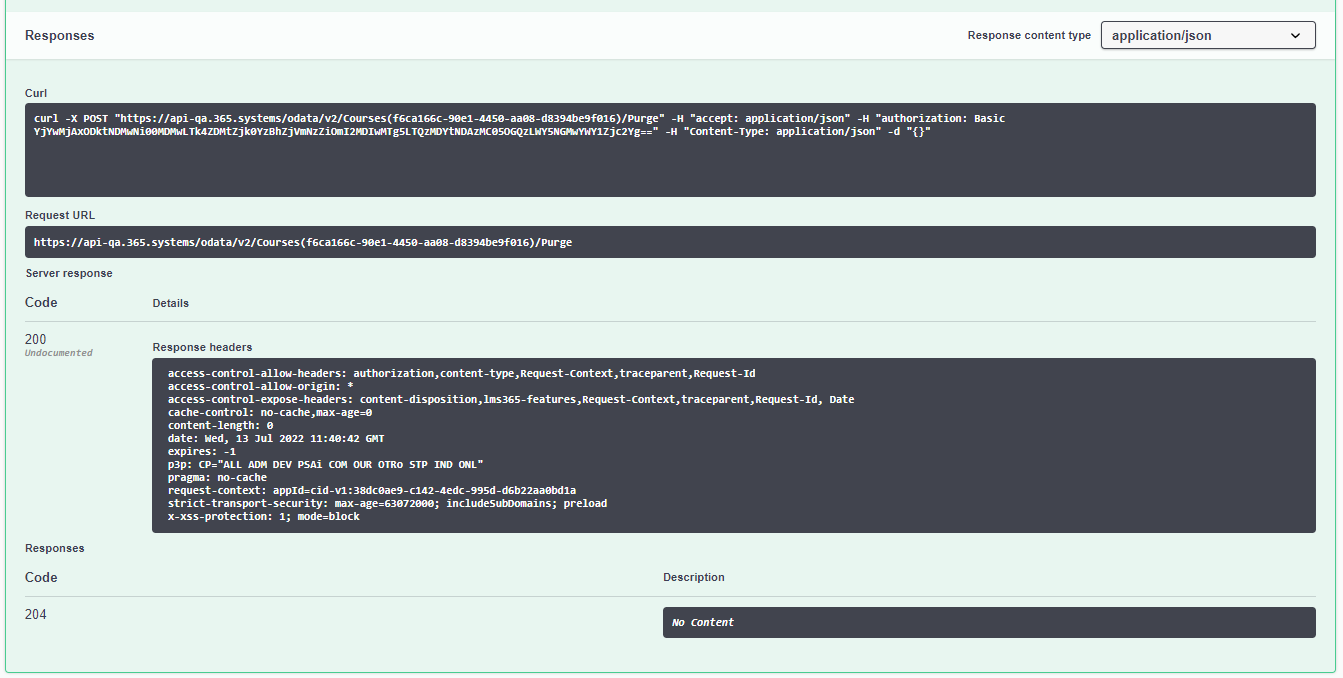Image resolution: width=1343 pixels, height=678 pixels.
Task: Click the strict-transport-security header line
Action: 387,503
